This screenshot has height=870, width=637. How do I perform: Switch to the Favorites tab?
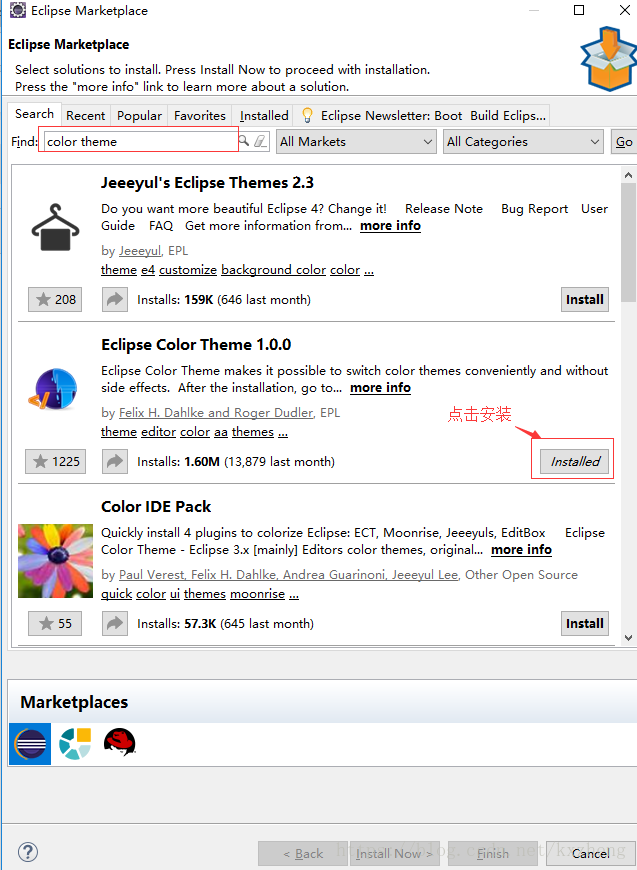[200, 115]
